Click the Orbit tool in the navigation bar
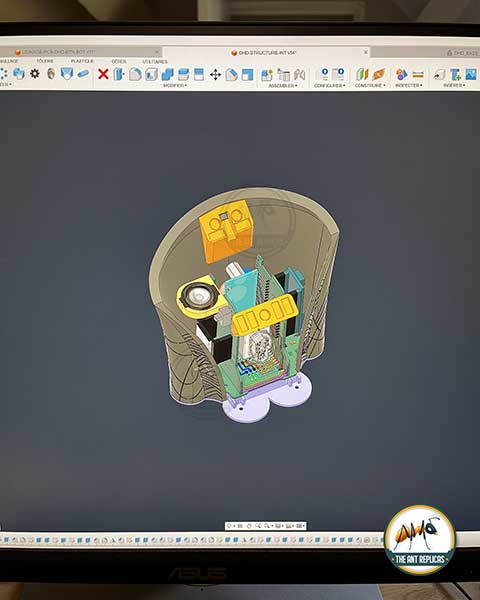The height and width of the screenshot is (600, 480). click(x=230, y=526)
